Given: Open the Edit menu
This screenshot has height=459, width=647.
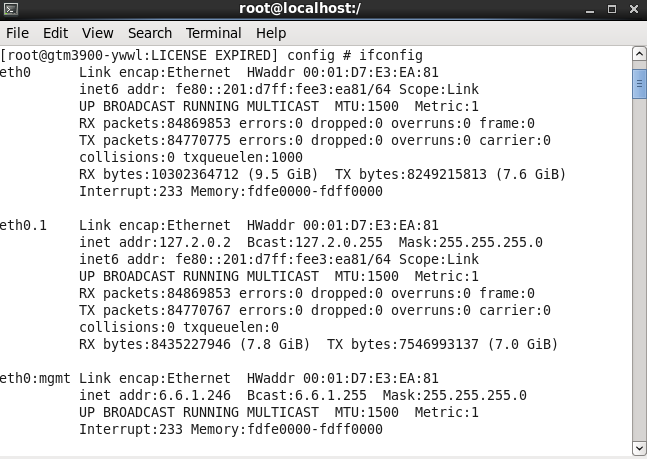Looking at the screenshot, I should [x=55, y=33].
